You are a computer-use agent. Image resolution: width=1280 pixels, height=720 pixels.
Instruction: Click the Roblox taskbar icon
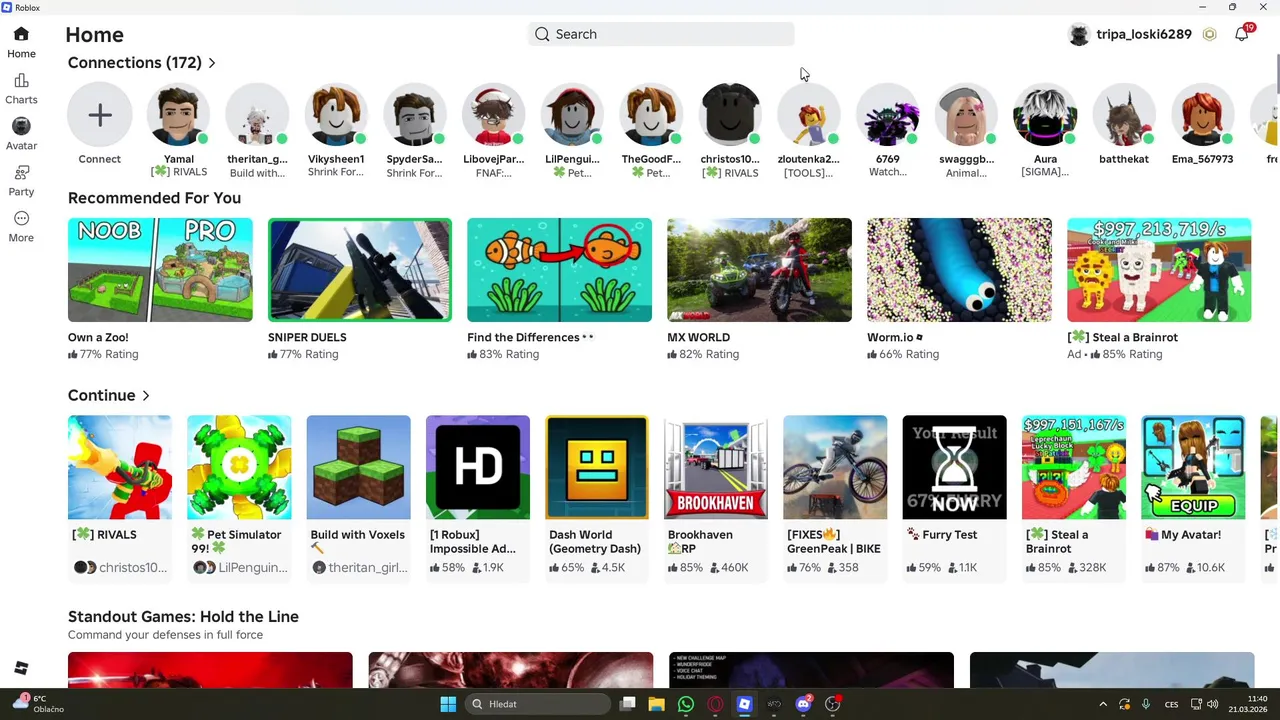pos(744,704)
